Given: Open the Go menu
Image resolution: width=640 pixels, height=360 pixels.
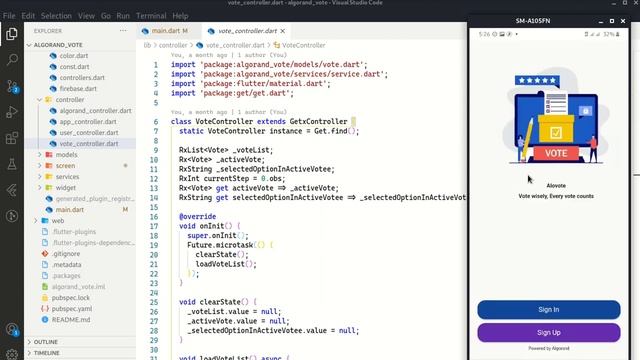Looking at the screenshot, I should pos(106,16).
